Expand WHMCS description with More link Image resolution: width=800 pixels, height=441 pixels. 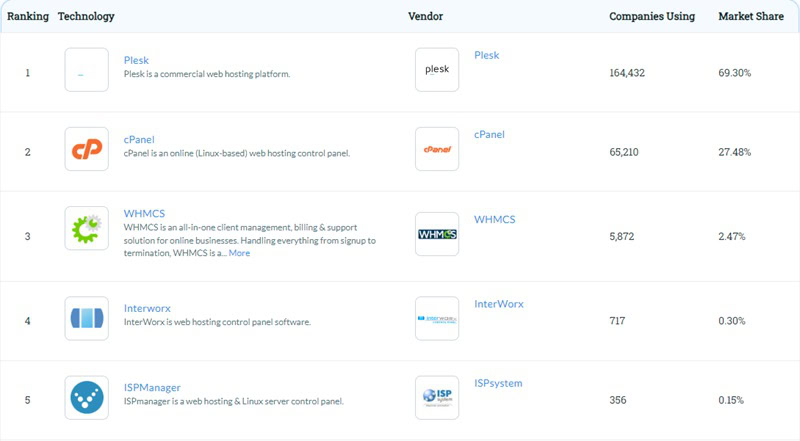(x=239, y=253)
